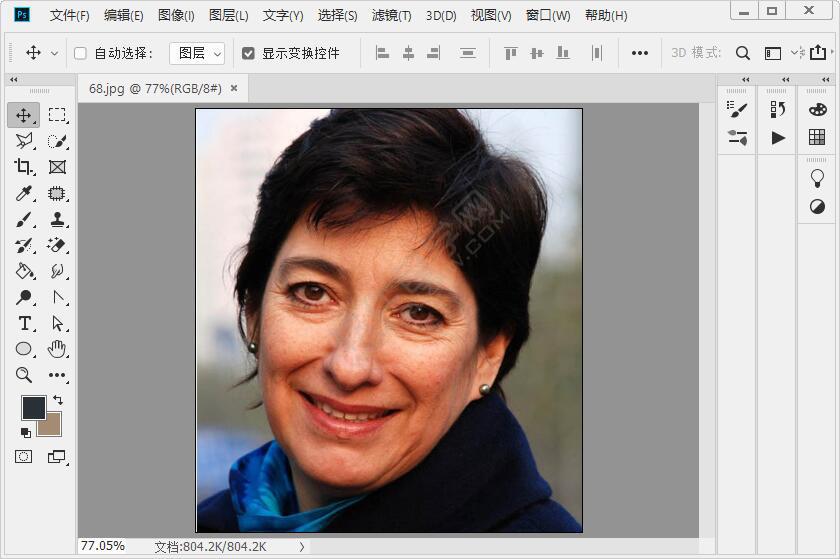This screenshot has width=840, height=559.
Task: Select the History Brush tool
Action: [x=24, y=245]
